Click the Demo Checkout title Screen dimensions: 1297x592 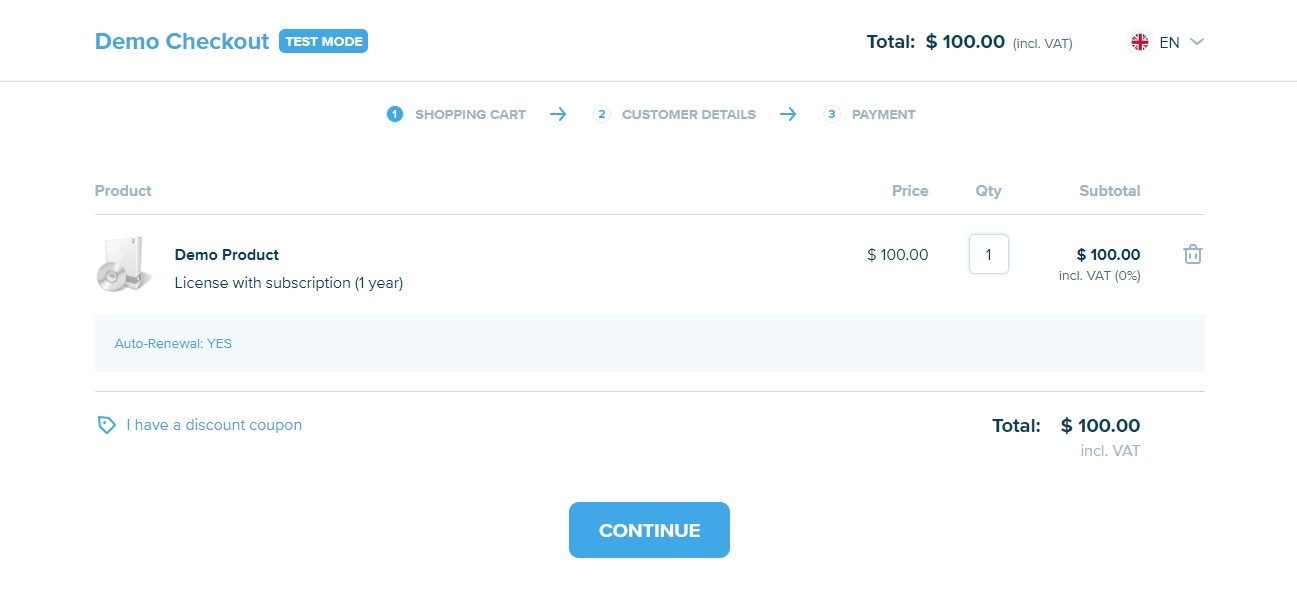pyautogui.click(x=182, y=41)
